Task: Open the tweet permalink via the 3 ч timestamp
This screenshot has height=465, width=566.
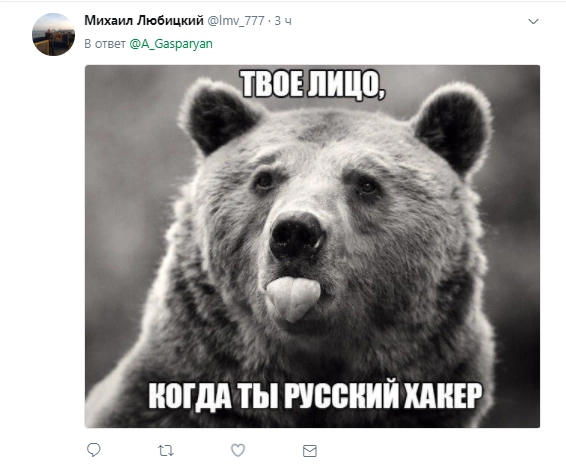Action: point(283,21)
